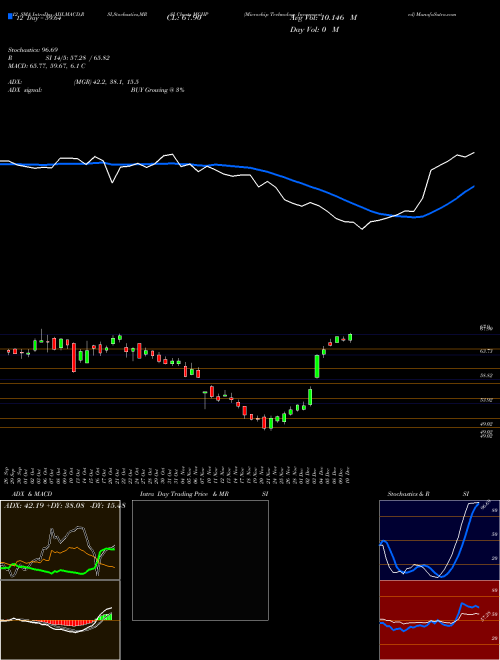Click the empty Intra Day Trading chart box

[x=200, y=560]
